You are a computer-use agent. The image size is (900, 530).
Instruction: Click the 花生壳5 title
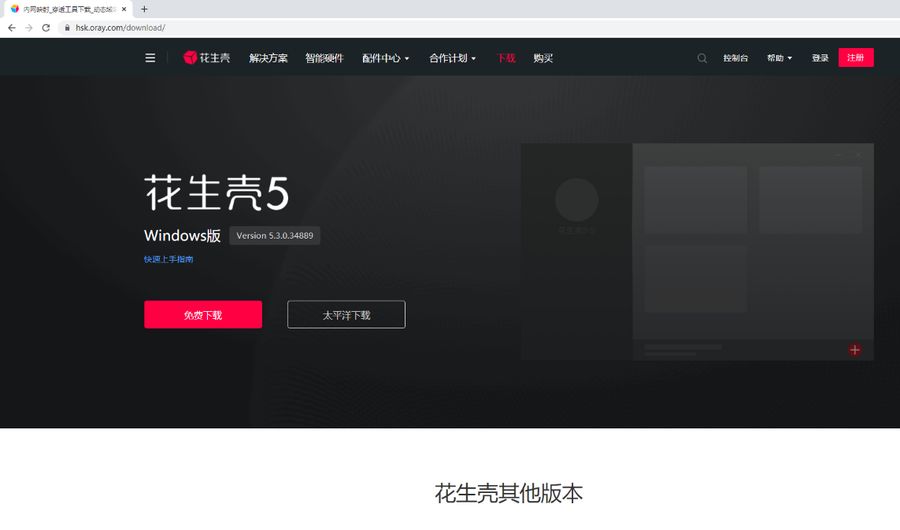216,193
